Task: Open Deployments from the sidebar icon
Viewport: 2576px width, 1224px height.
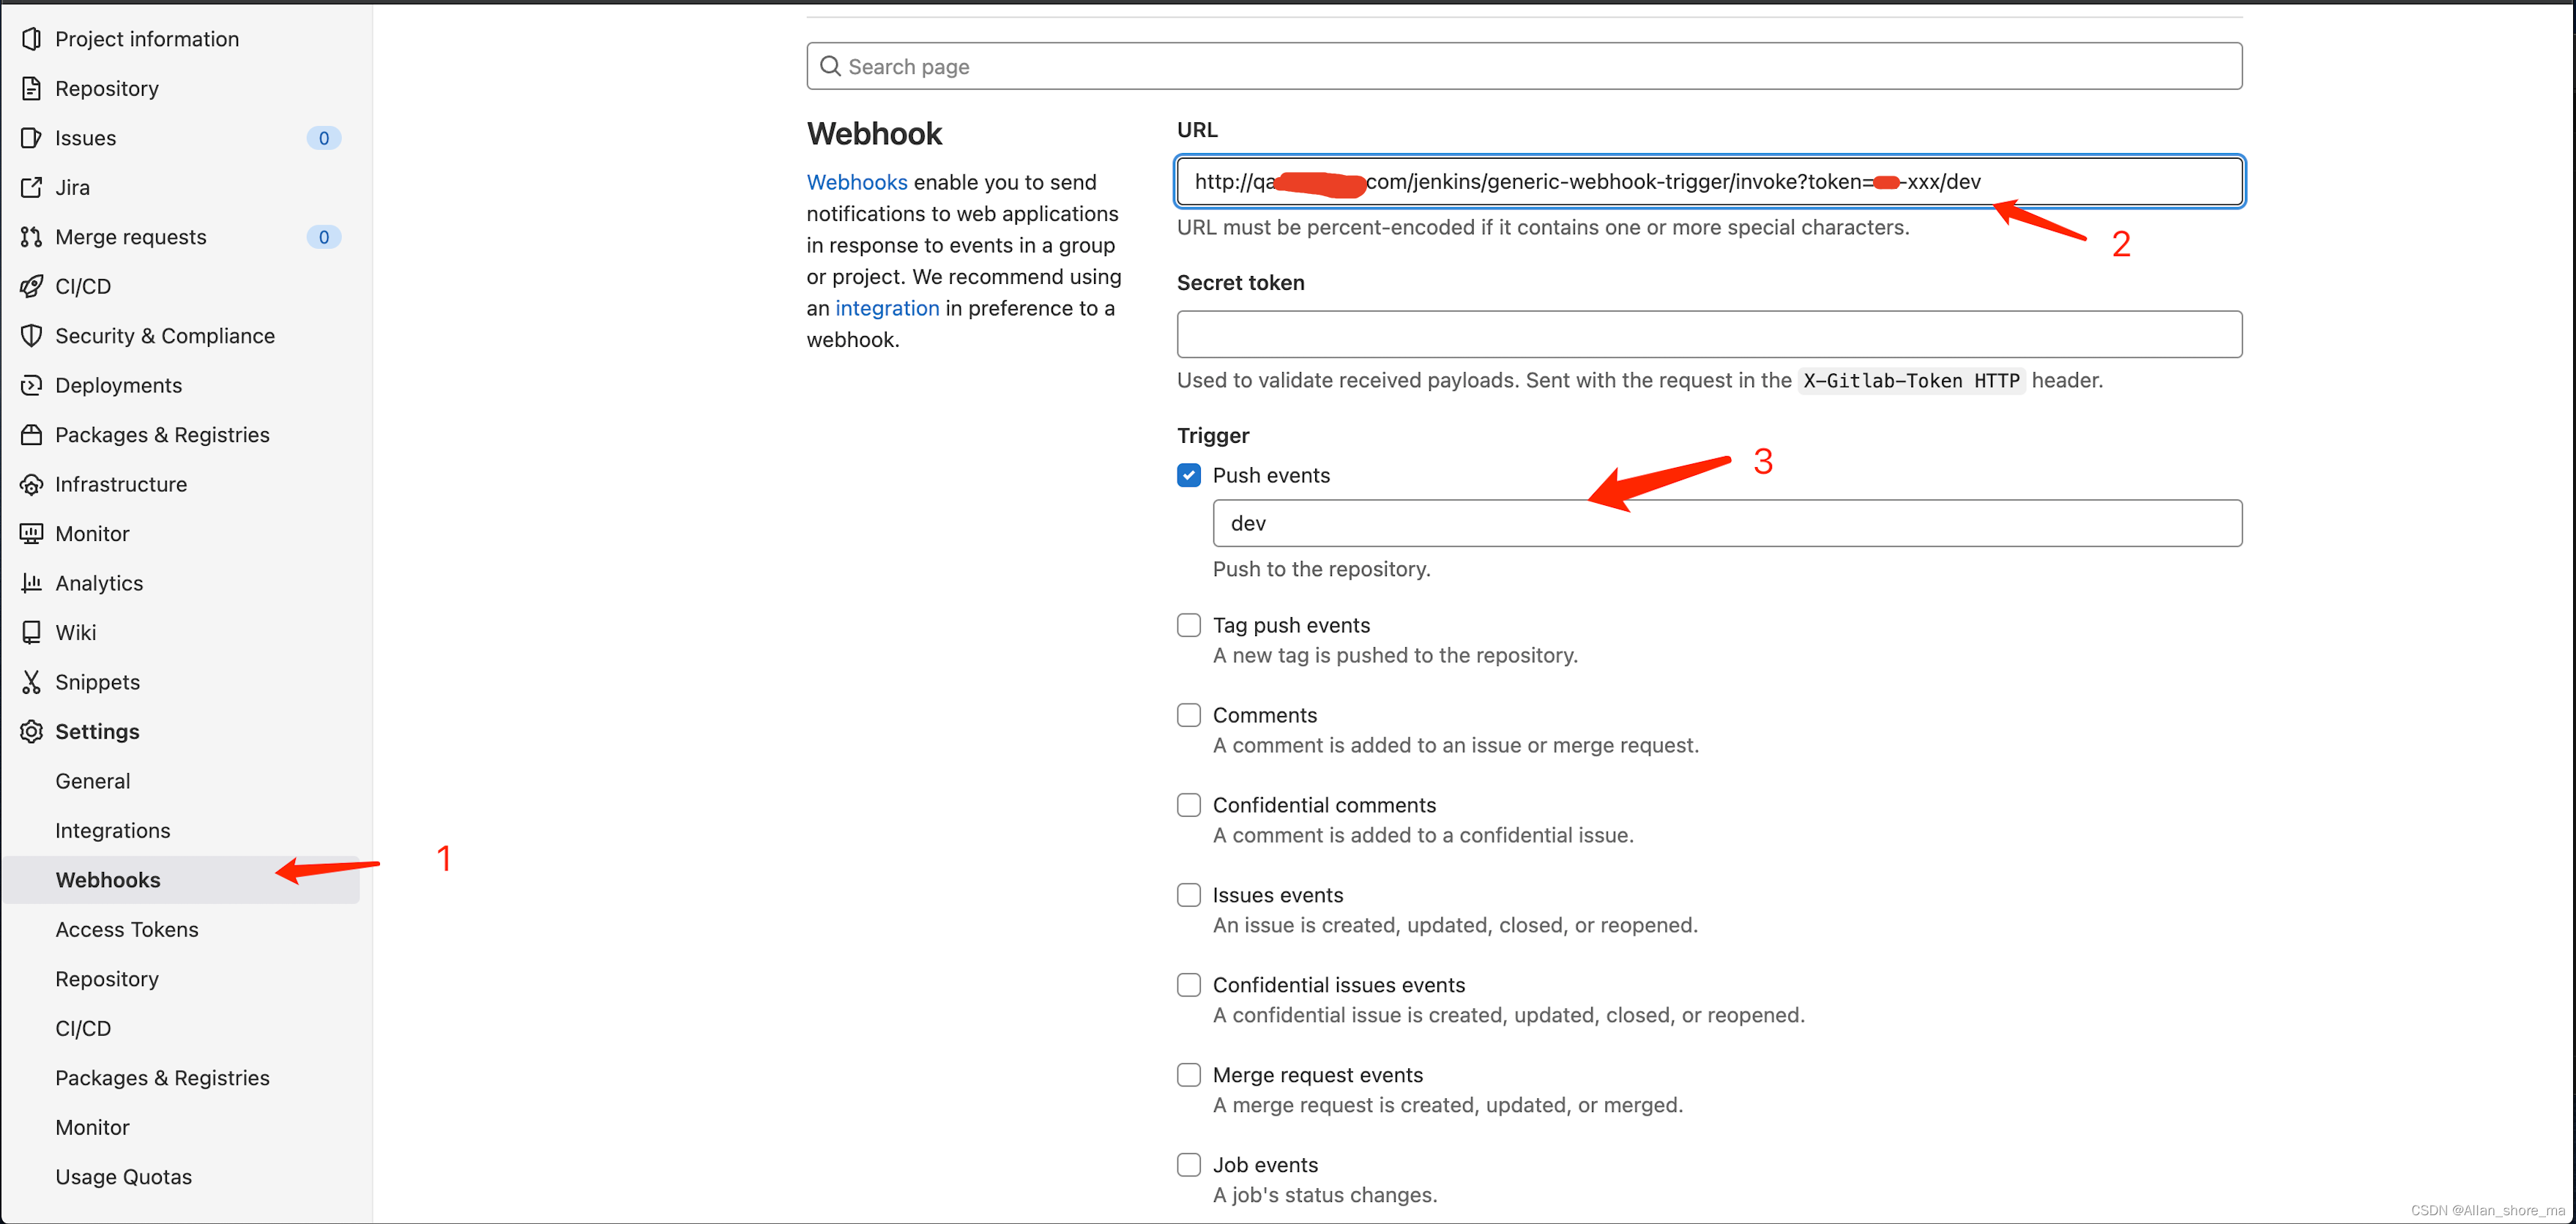Action: pos(31,384)
